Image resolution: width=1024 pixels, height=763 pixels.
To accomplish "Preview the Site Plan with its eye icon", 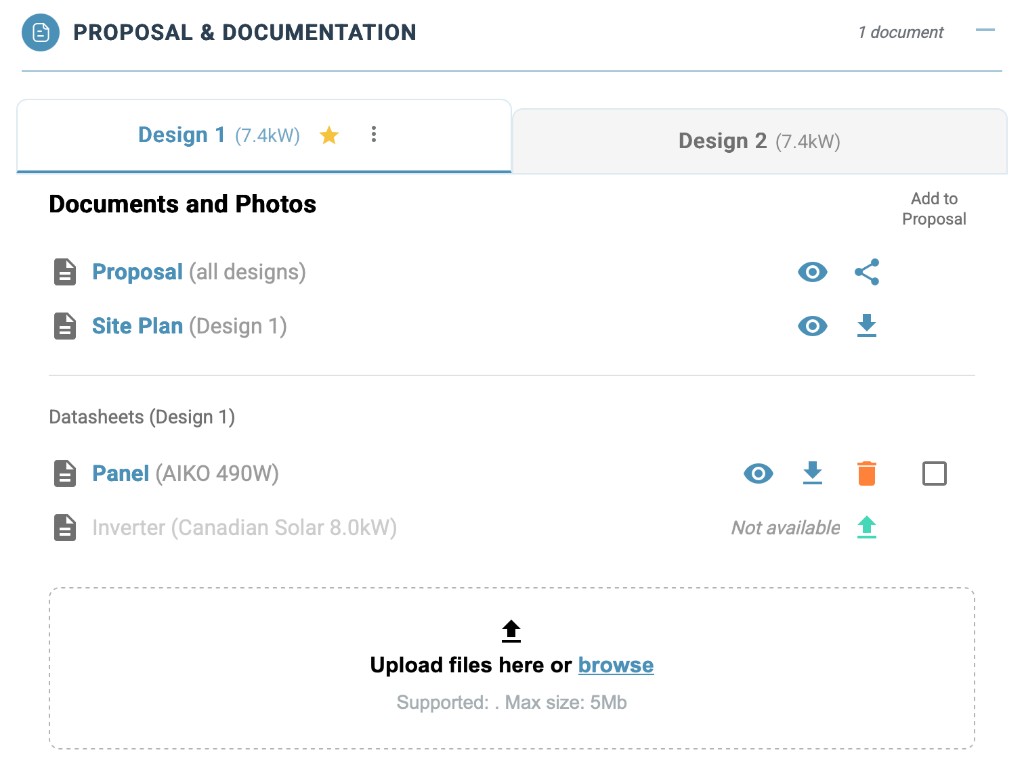I will [x=812, y=326].
